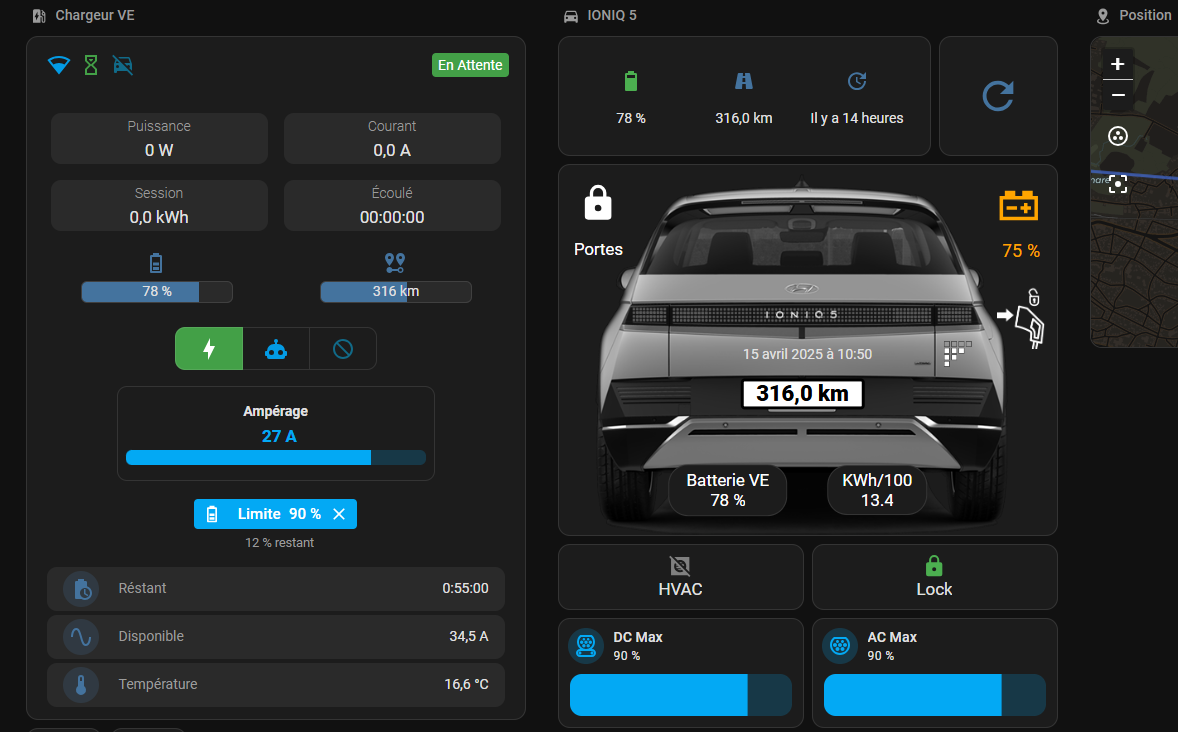Viewport: 1178px width, 732px height.
Task: Click the battery clock icon beside Réstant
Action: coord(81,588)
